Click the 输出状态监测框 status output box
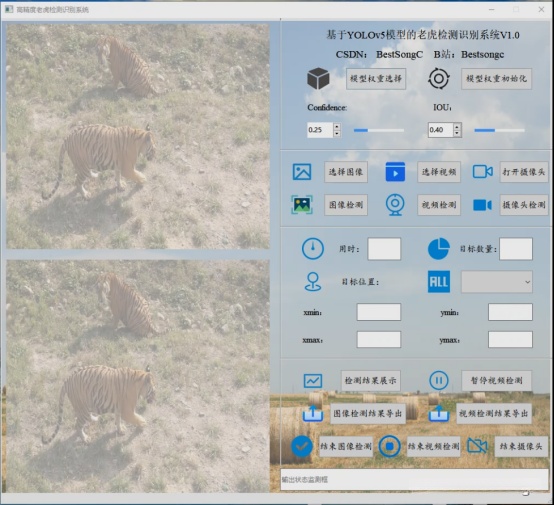 (x=414, y=480)
